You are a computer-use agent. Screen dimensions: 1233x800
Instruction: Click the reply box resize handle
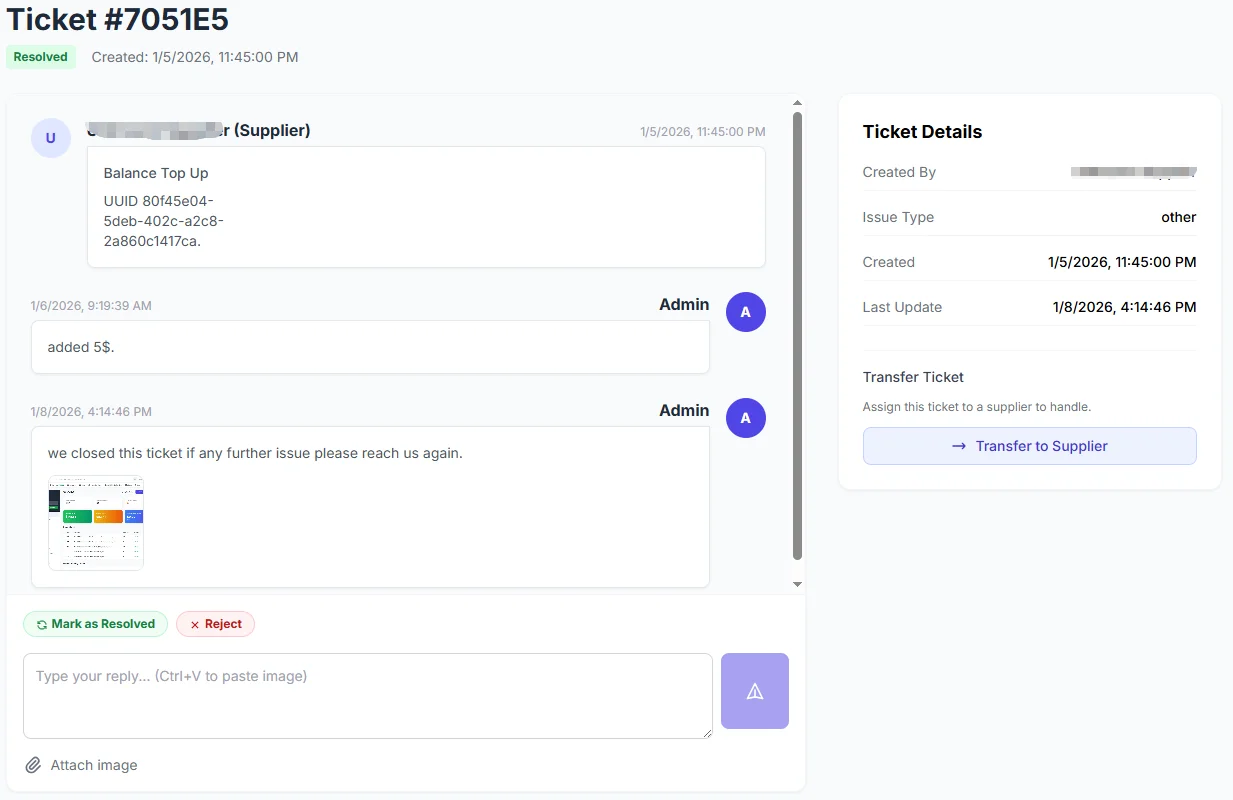coord(707,733)
